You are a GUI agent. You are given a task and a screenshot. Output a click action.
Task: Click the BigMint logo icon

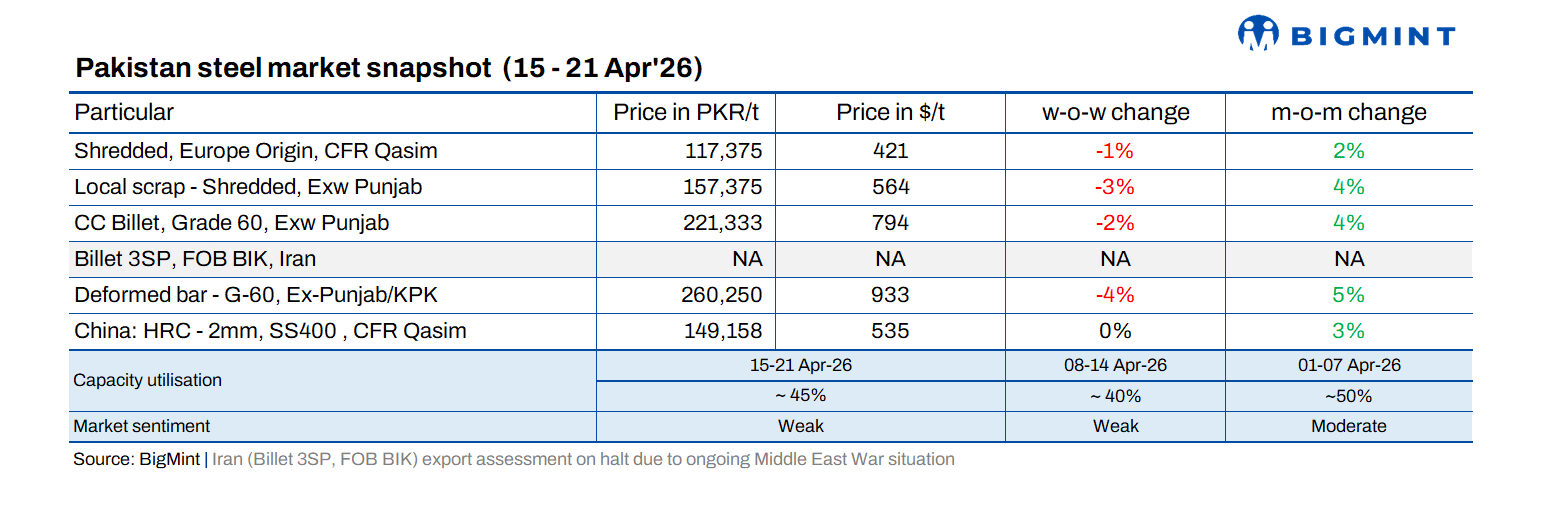[x=1259, y=33]
